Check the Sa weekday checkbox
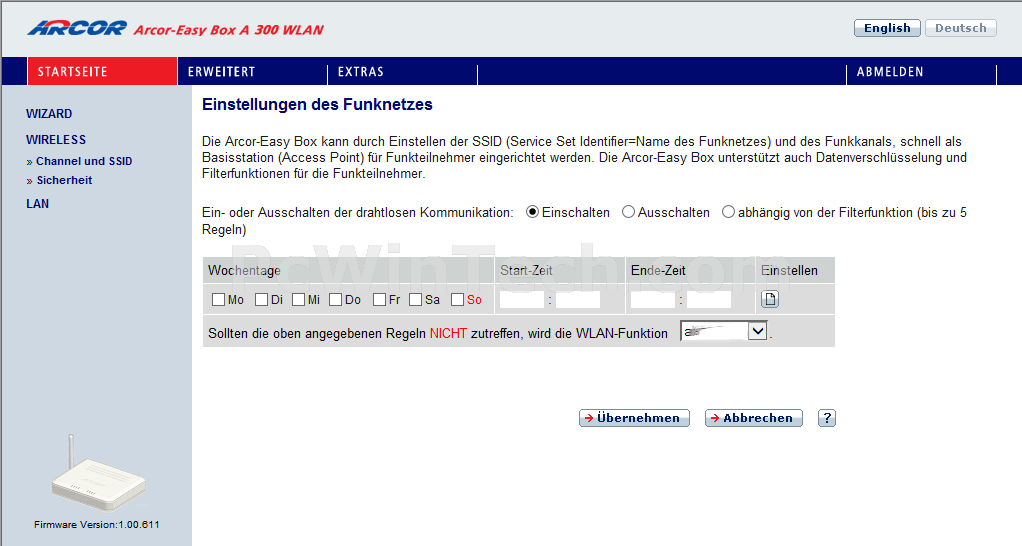1022x546 pixels. (415, 300)
